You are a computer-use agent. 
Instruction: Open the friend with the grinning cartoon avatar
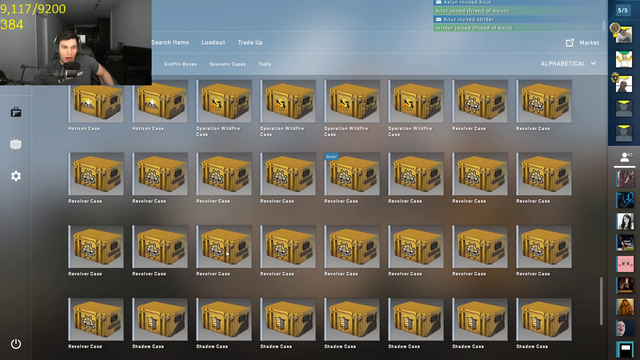(625, 242)
